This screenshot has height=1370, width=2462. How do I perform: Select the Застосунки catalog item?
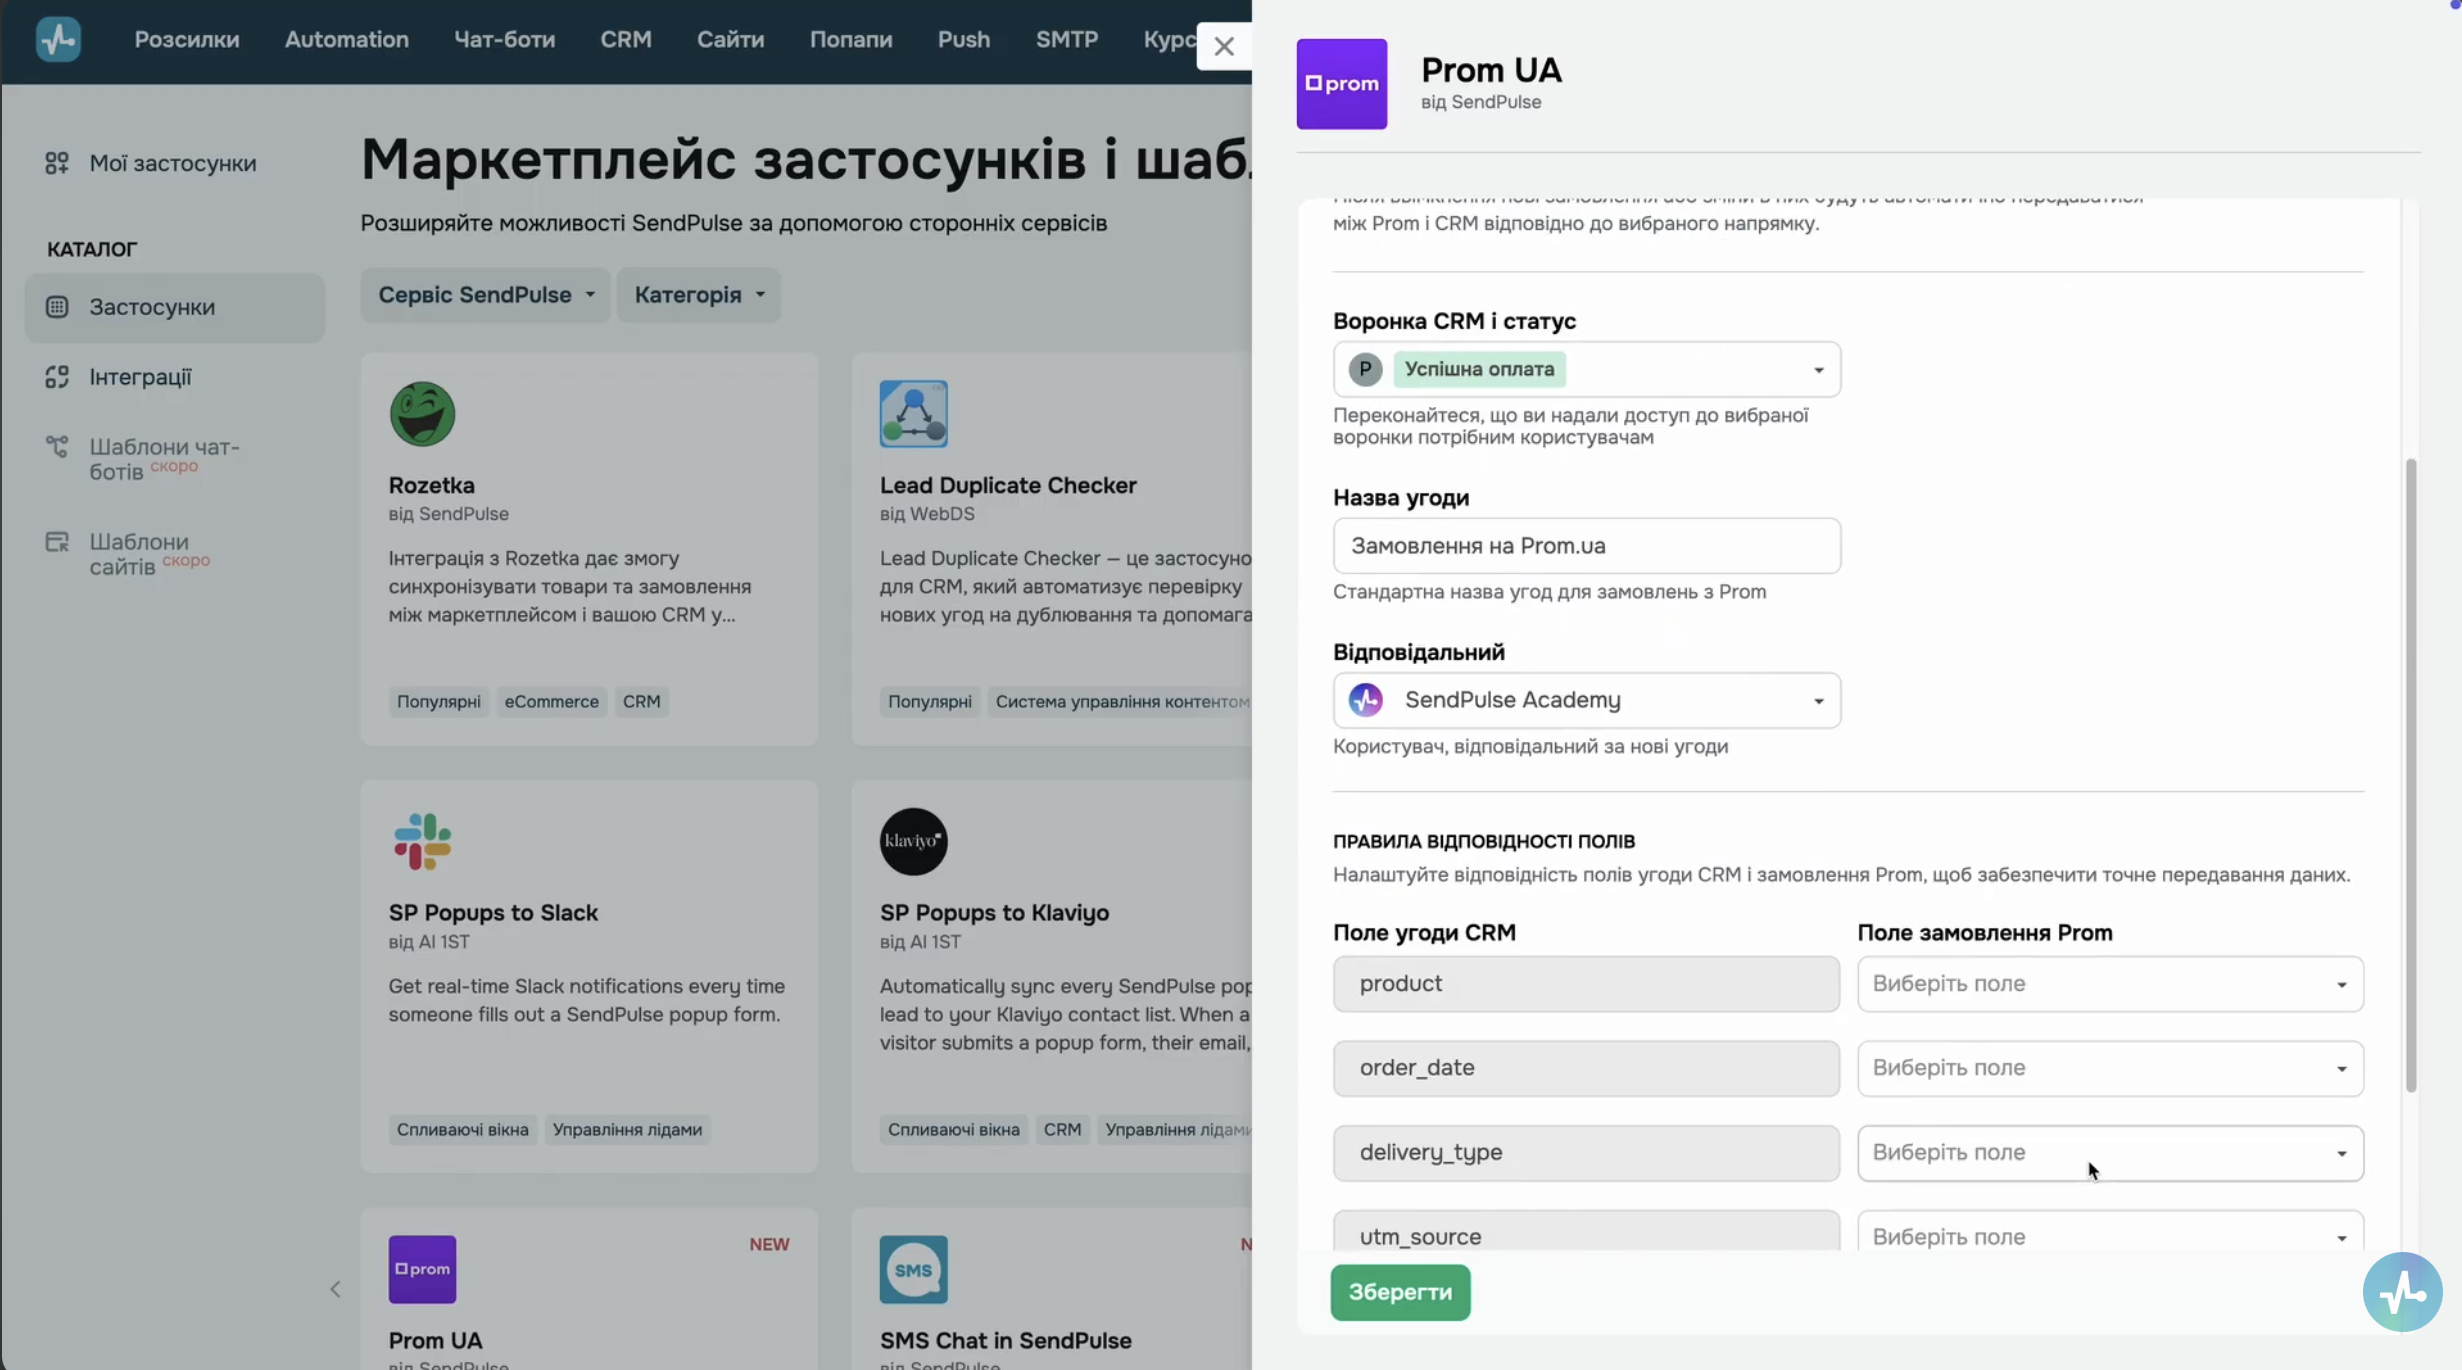174,307
